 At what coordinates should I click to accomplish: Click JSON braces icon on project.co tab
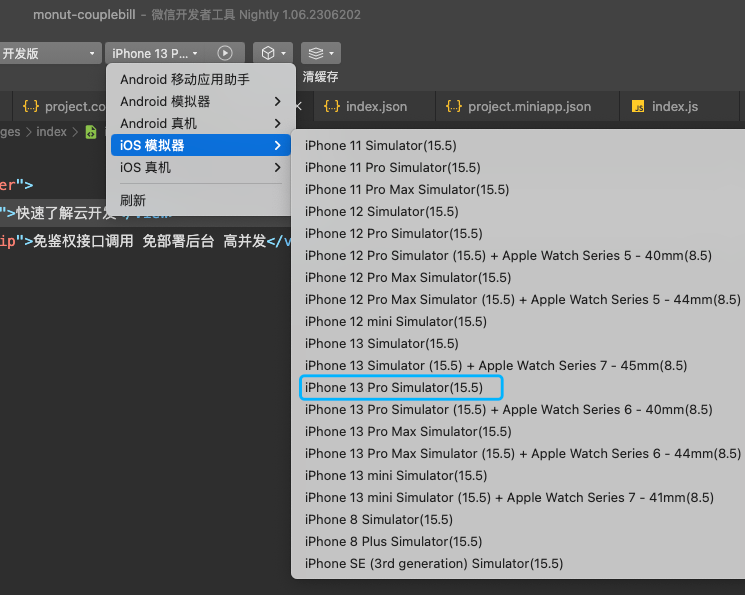click(31, 106)
